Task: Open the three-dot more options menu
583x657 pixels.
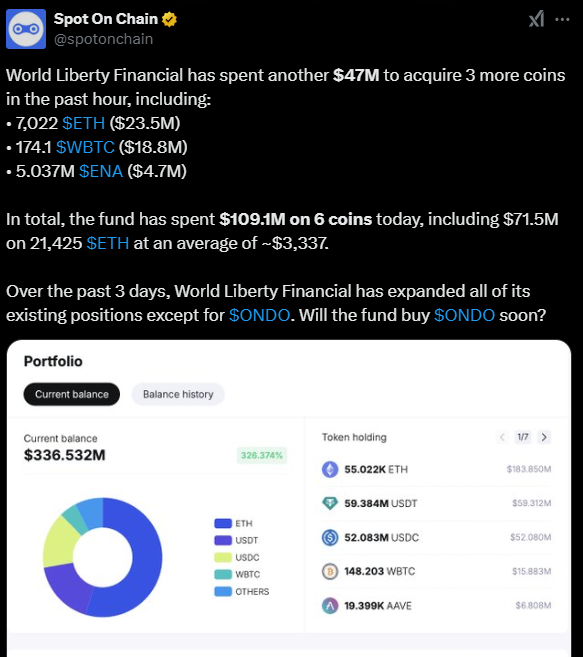Action: pyautogui.click(x=562, y=19)
